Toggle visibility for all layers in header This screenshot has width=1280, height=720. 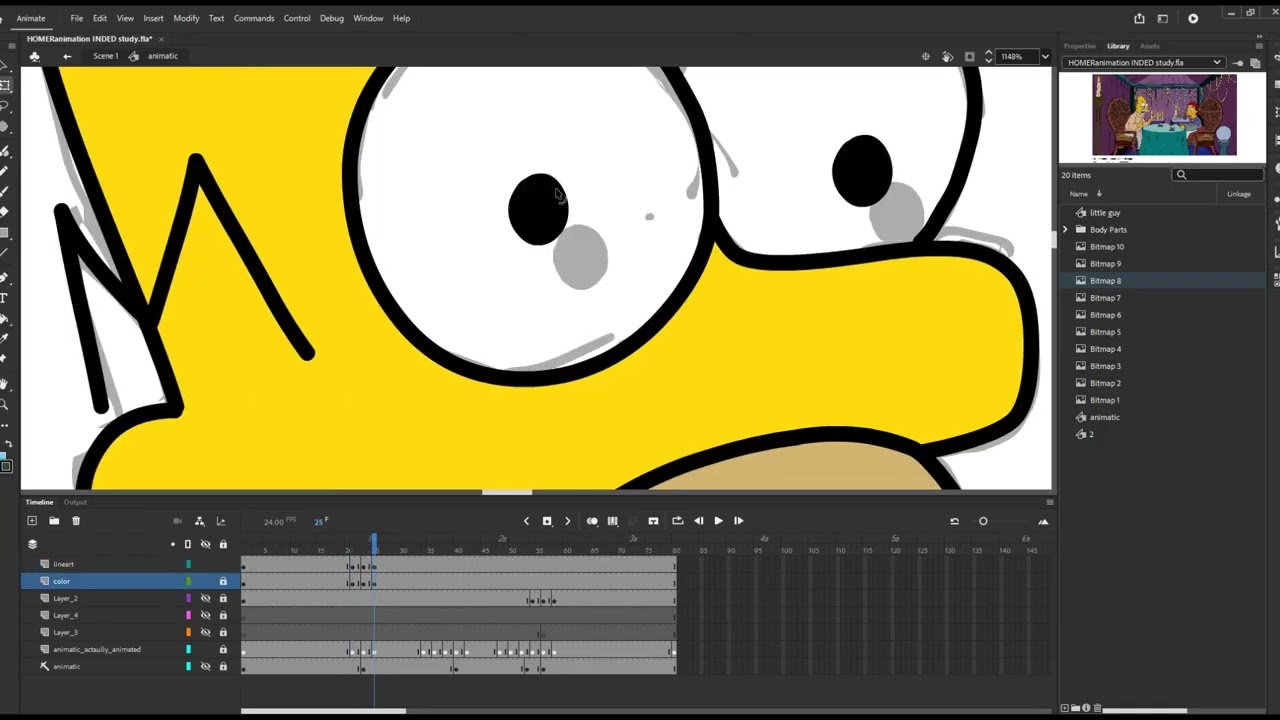point(205,544)
